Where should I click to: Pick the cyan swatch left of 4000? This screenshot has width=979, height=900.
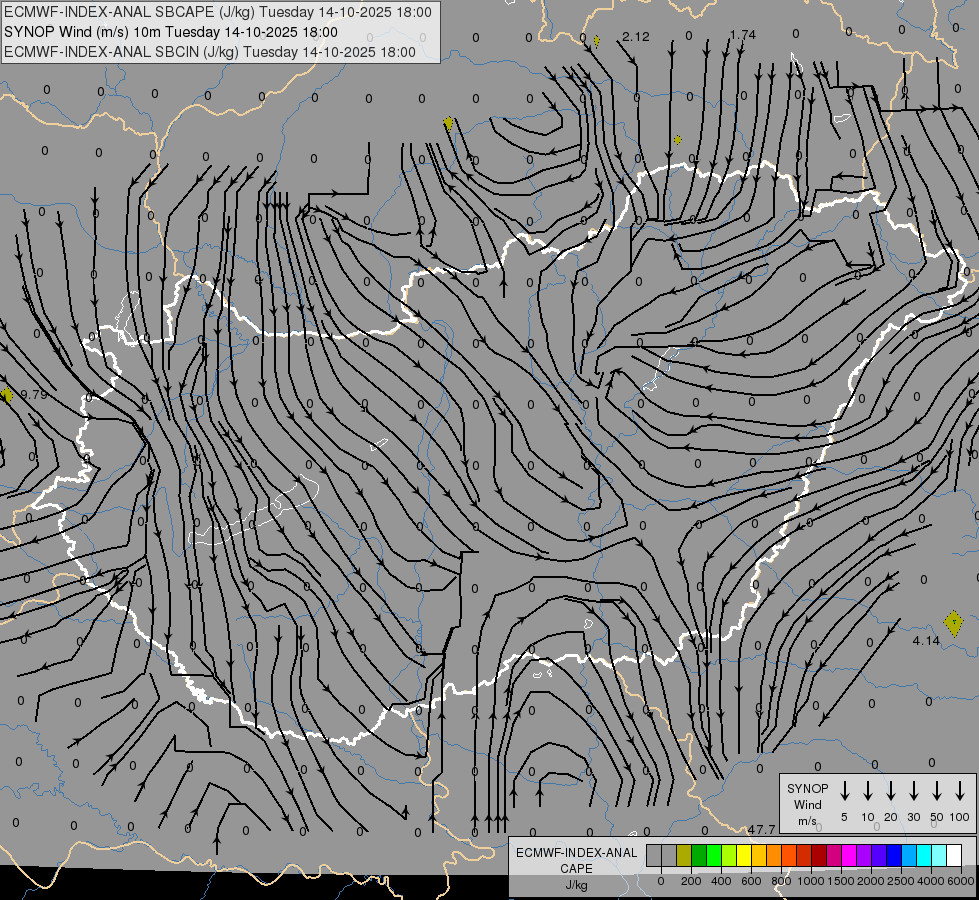point(924,855)
